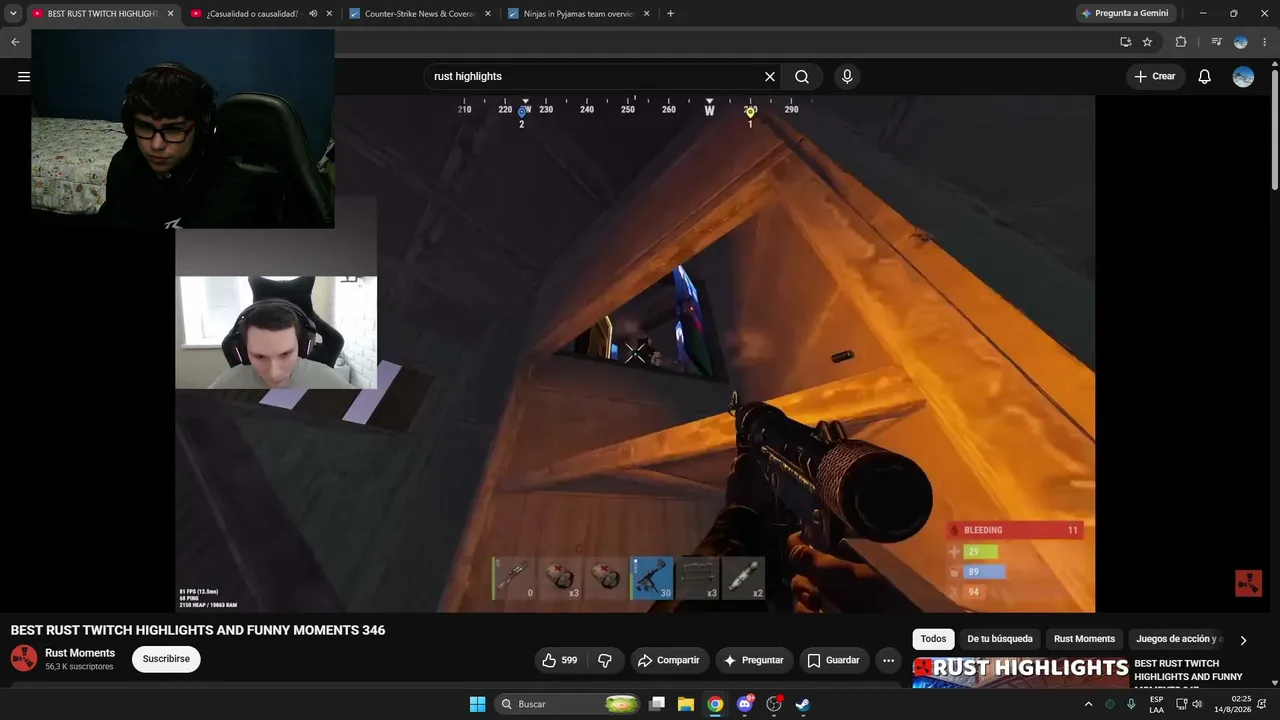Subscribe with the 'Suscribirse' button
The height and width of the screenshot is (720, 1280).
(x=166, y=659)
